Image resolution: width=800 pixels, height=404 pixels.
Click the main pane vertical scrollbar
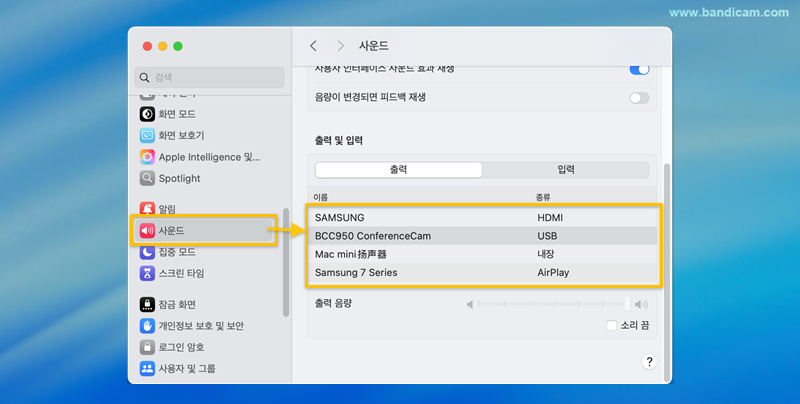click(666, 273)
